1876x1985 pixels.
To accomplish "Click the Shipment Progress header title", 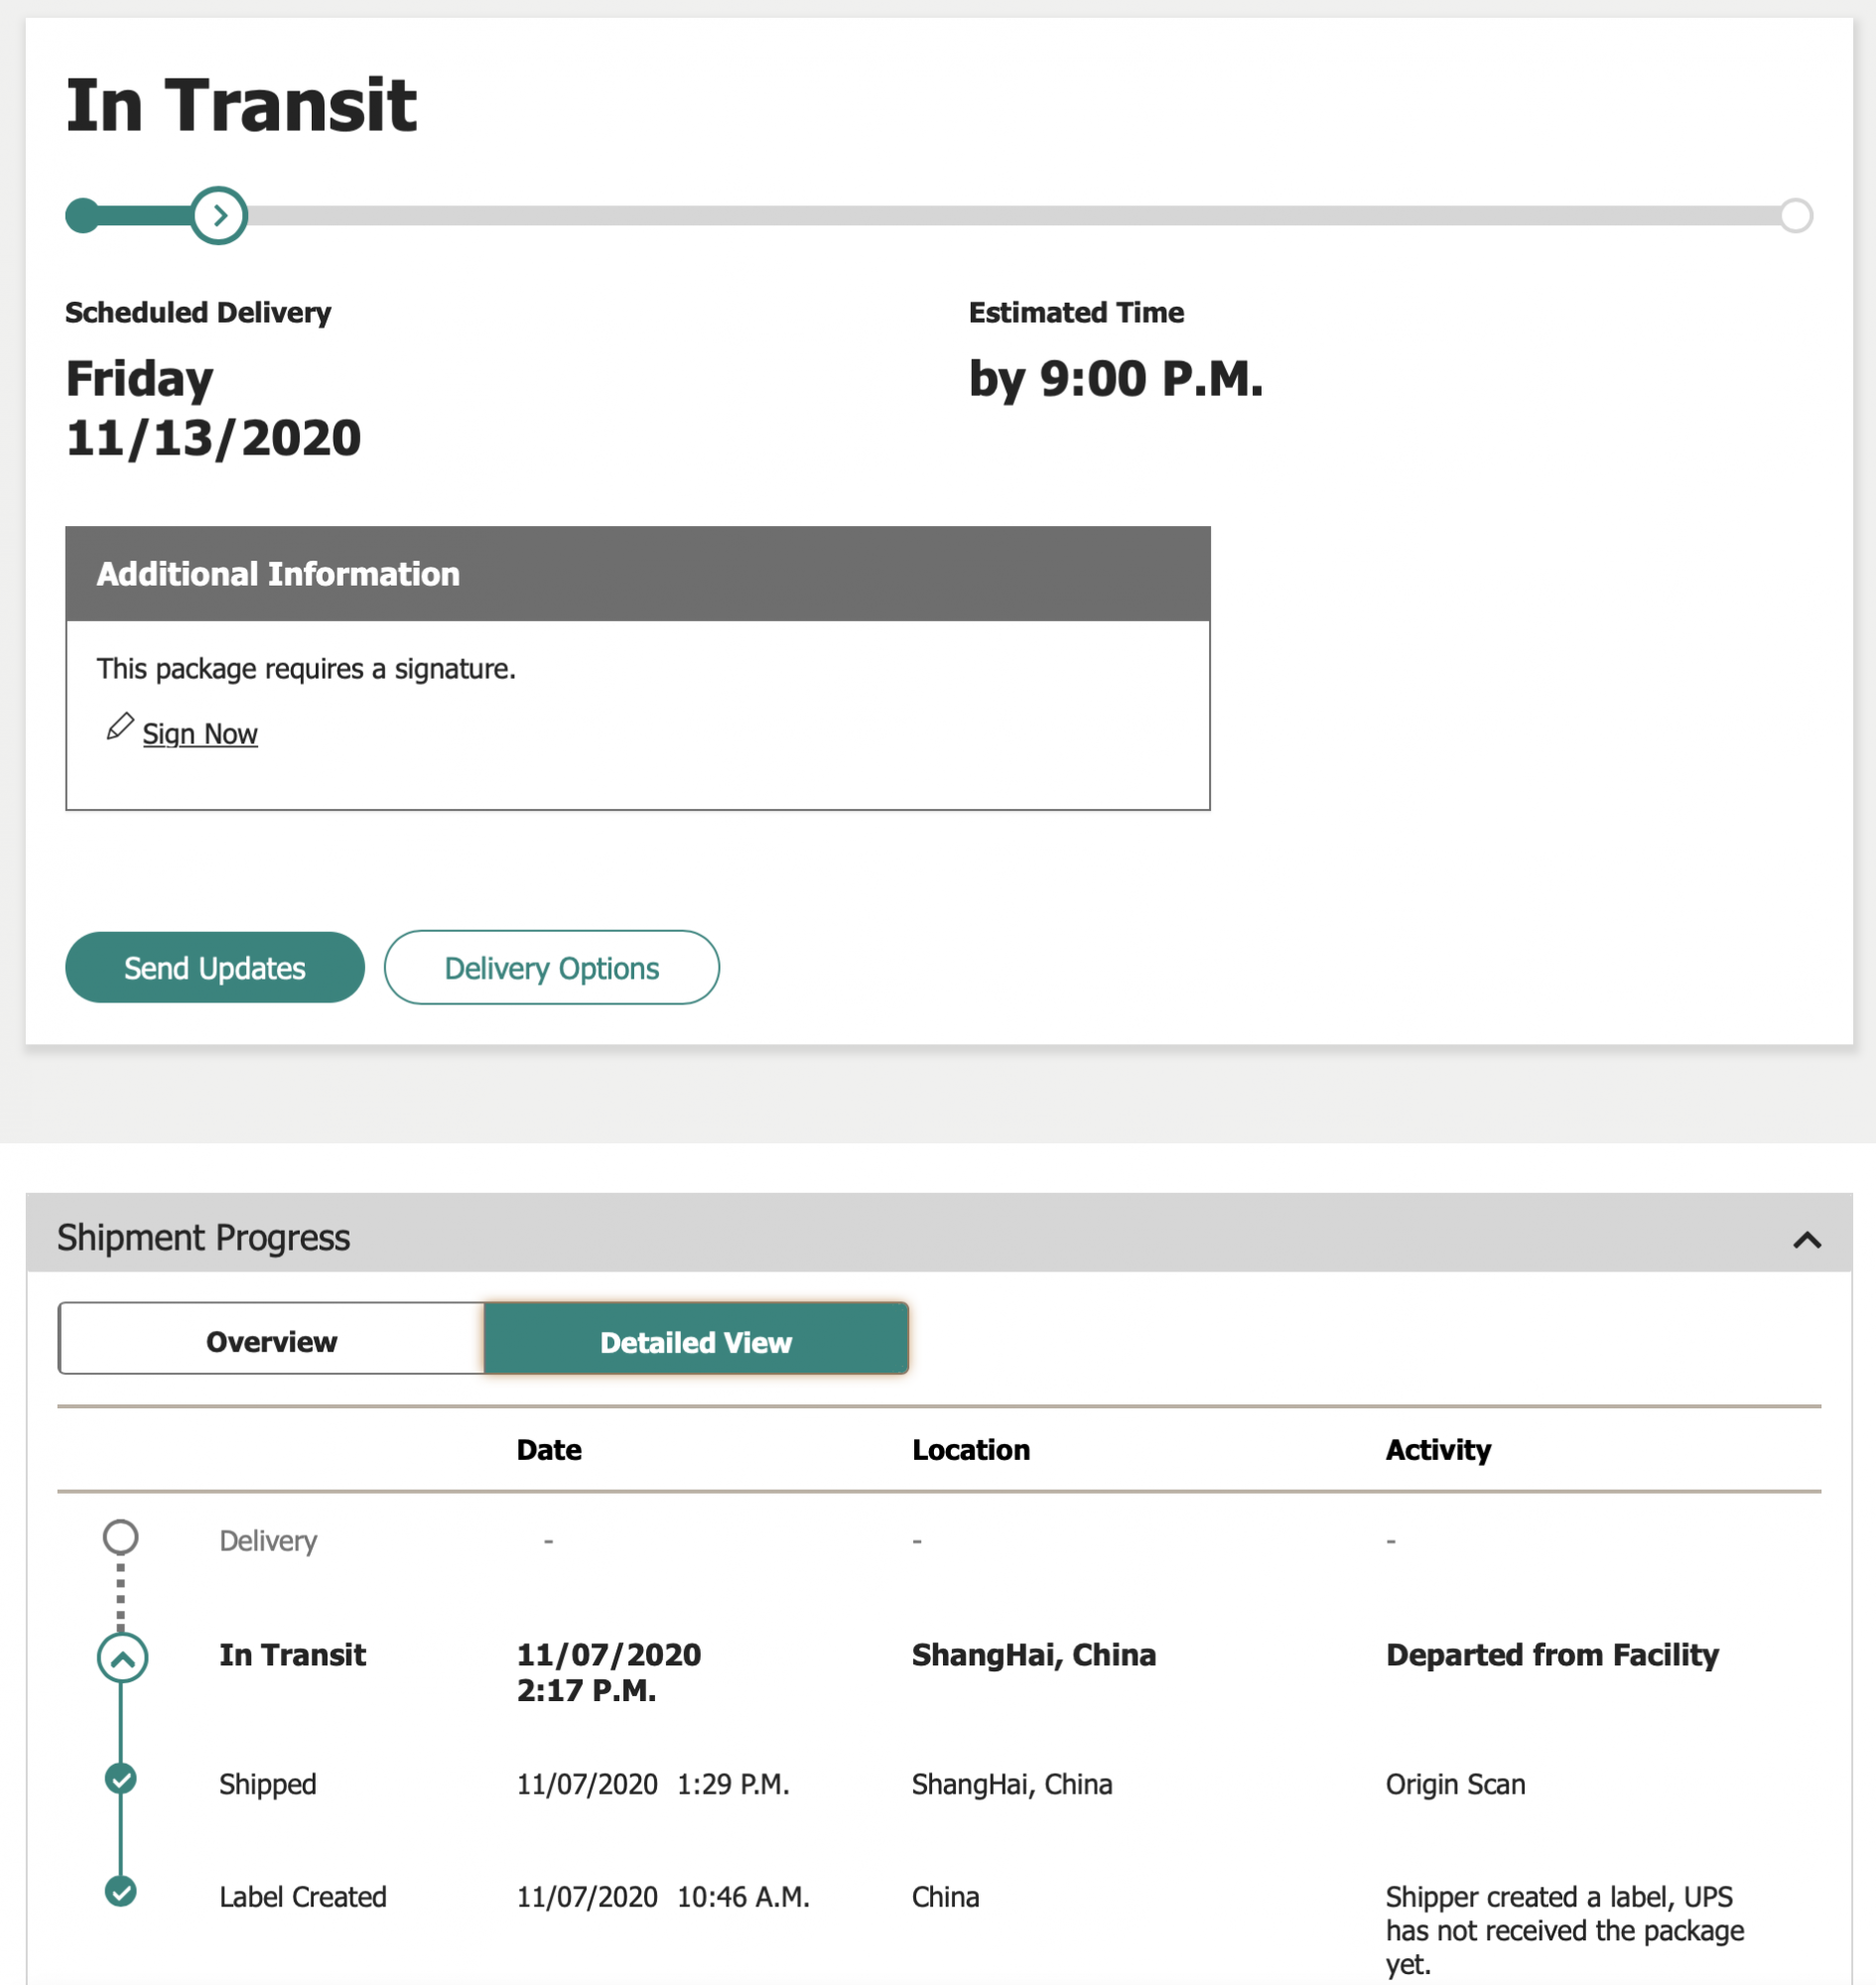I will coord(203,1238).
